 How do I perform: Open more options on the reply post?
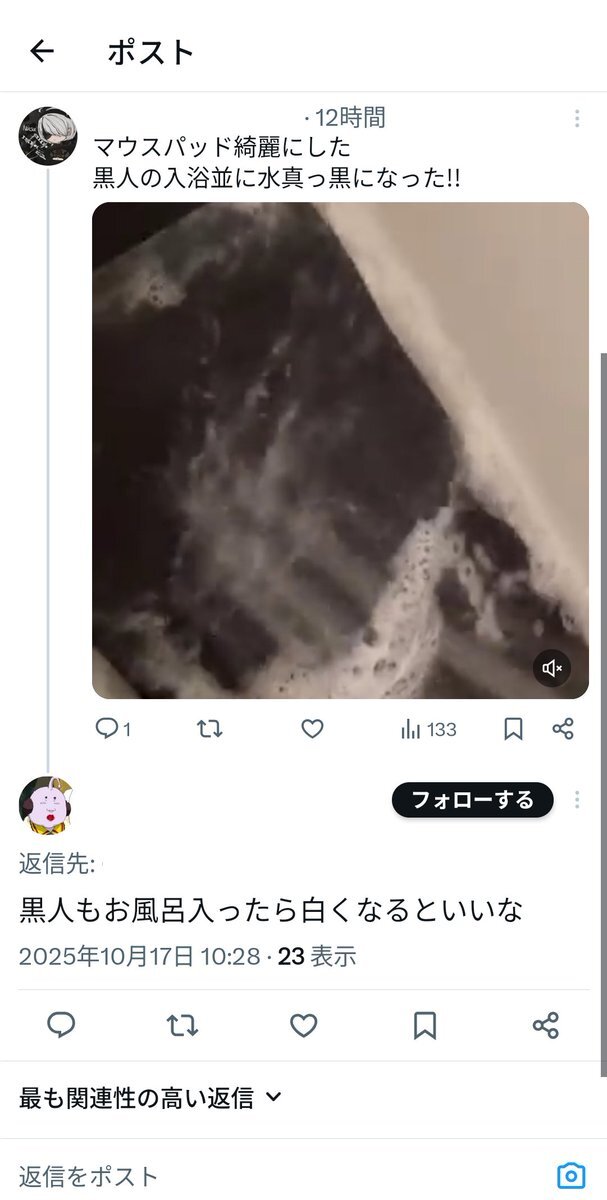[577, 800]
